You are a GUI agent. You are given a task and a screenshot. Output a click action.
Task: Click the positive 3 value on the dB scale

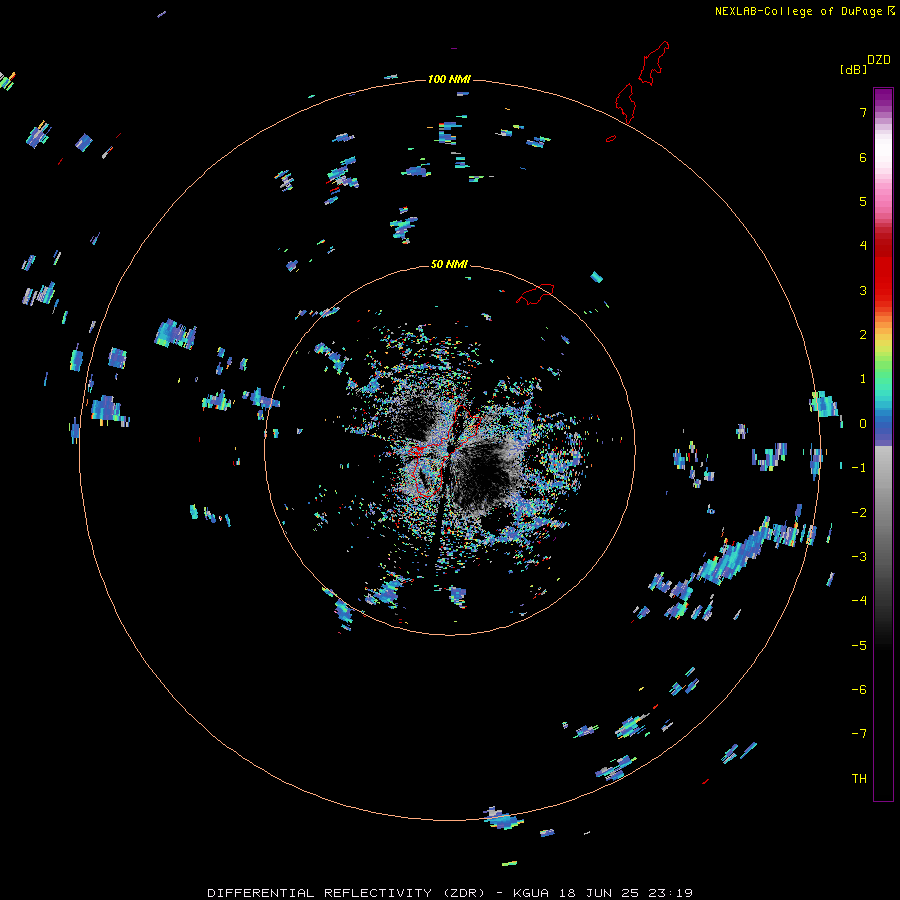coord(863,290)
